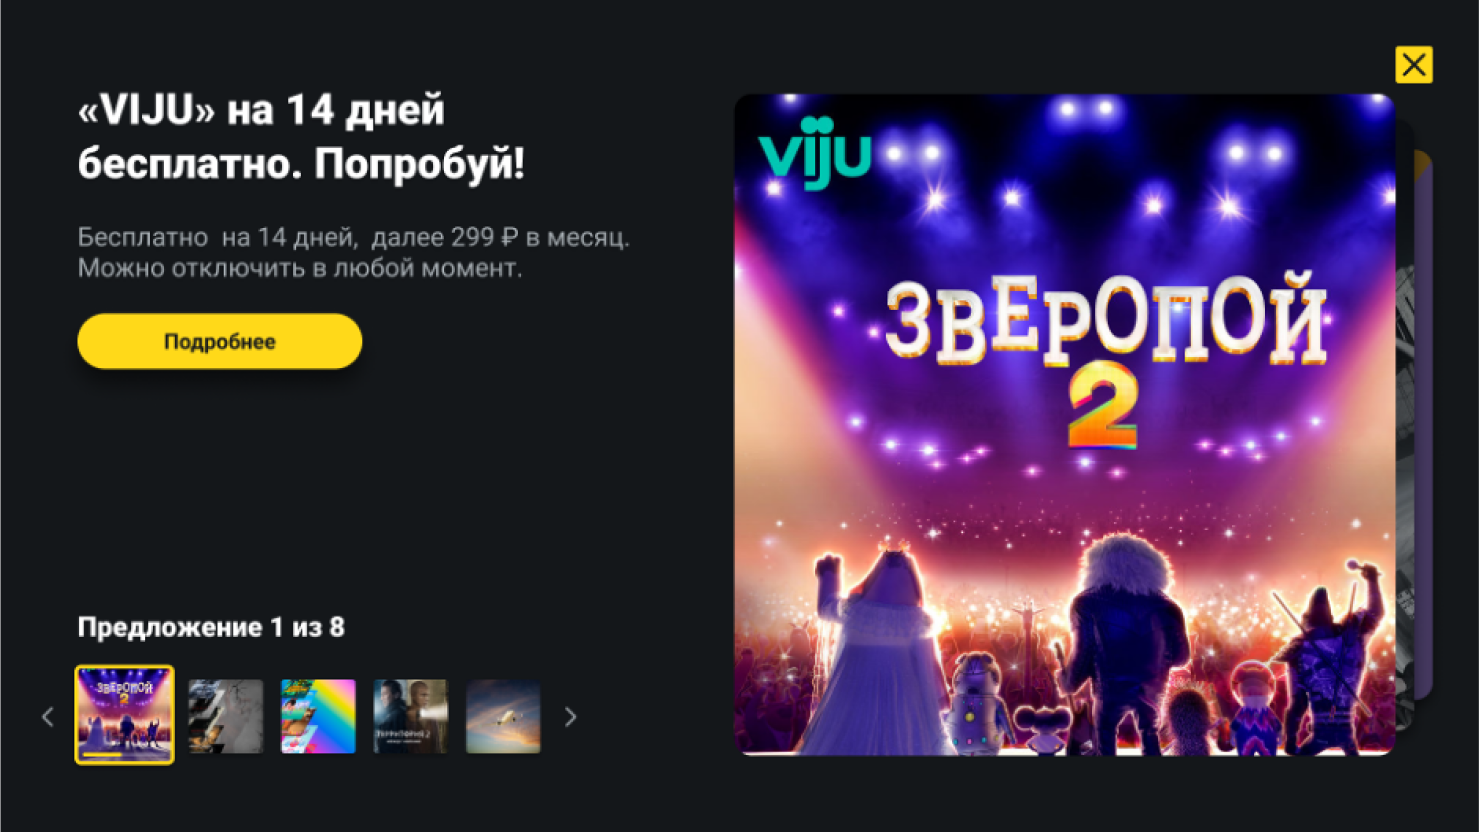This screenshot has height=832, width=1481.
Task: Close the VIJU offer popup
Action: 1413,65
